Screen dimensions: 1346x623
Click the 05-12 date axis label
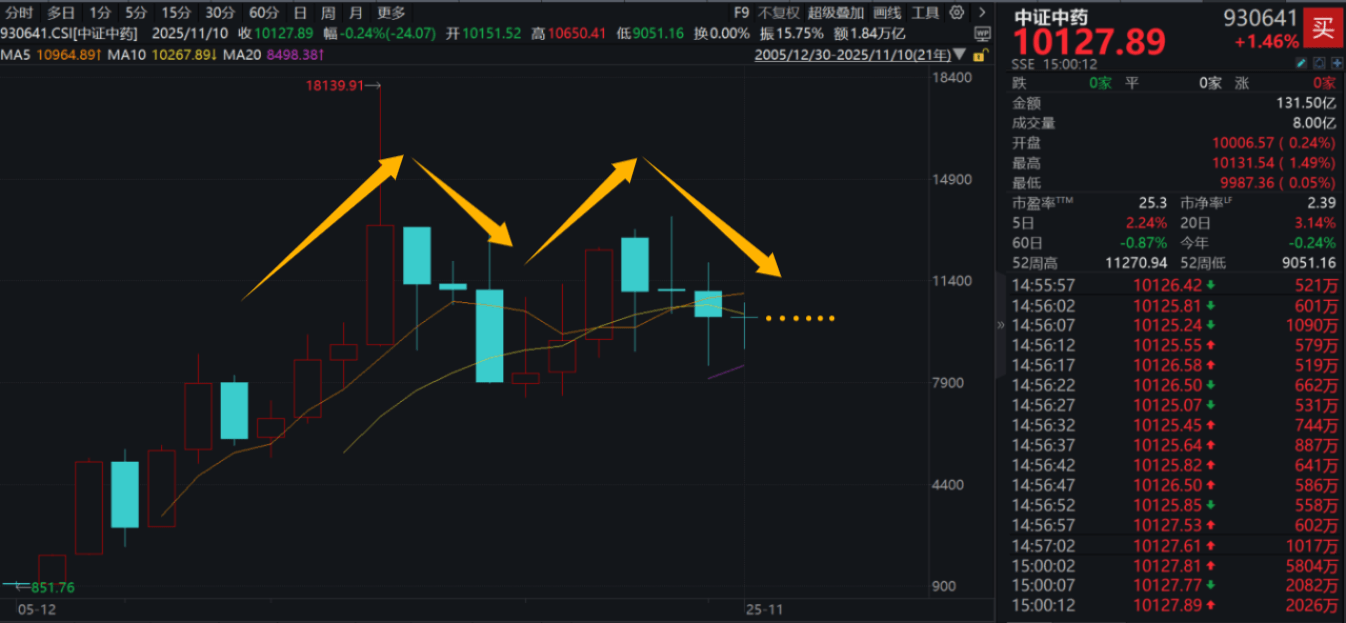36,607
